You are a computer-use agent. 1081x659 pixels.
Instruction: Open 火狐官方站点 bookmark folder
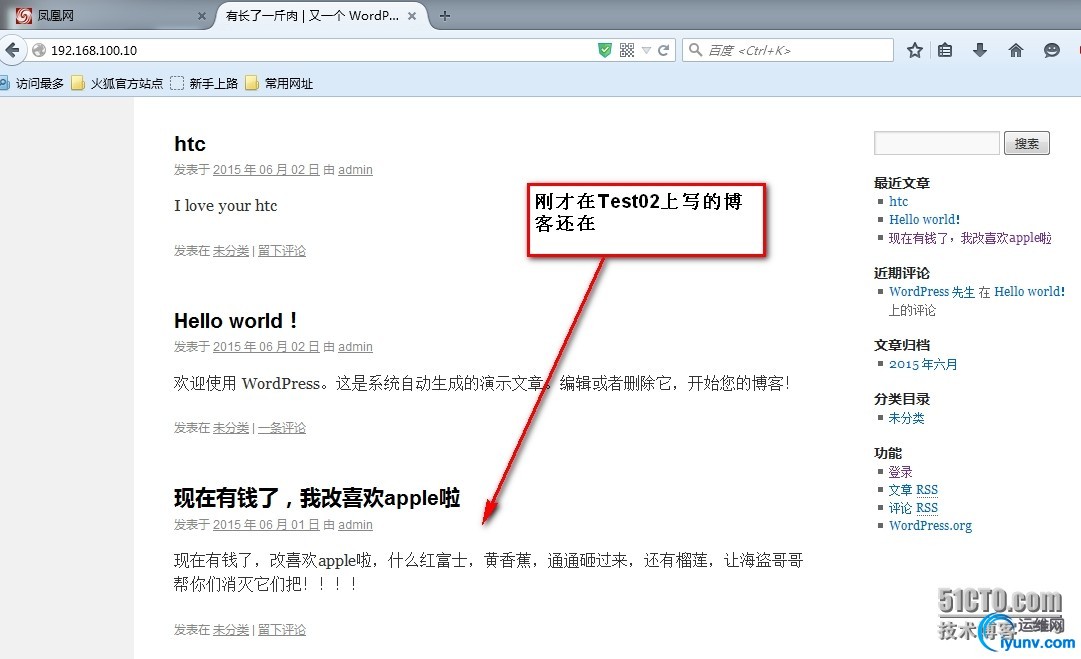click(117, 83)
